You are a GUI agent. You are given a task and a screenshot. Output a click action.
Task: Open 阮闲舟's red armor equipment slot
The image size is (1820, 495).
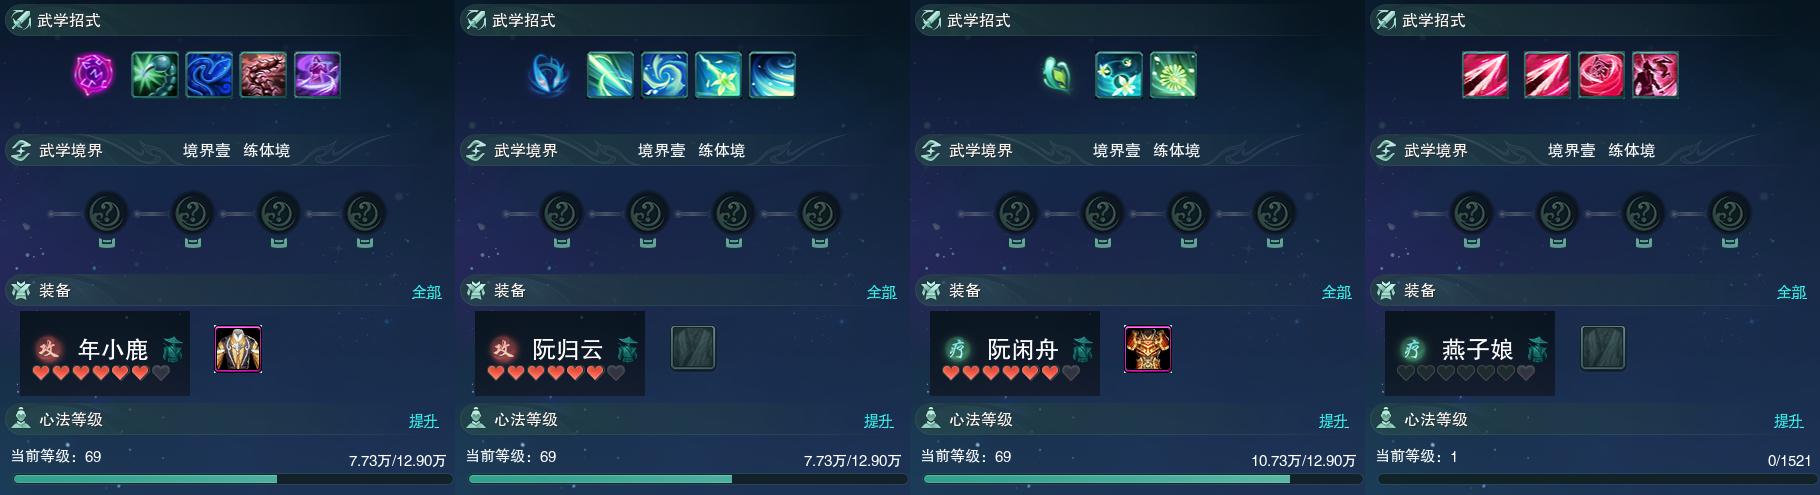pyautogui.click(x=1148, y=349)
